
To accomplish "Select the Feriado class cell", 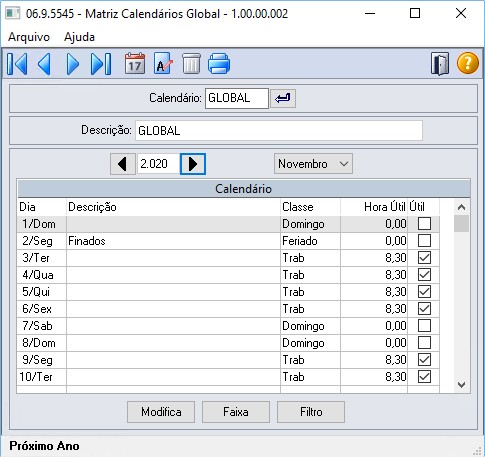I will tap(310, 241).
